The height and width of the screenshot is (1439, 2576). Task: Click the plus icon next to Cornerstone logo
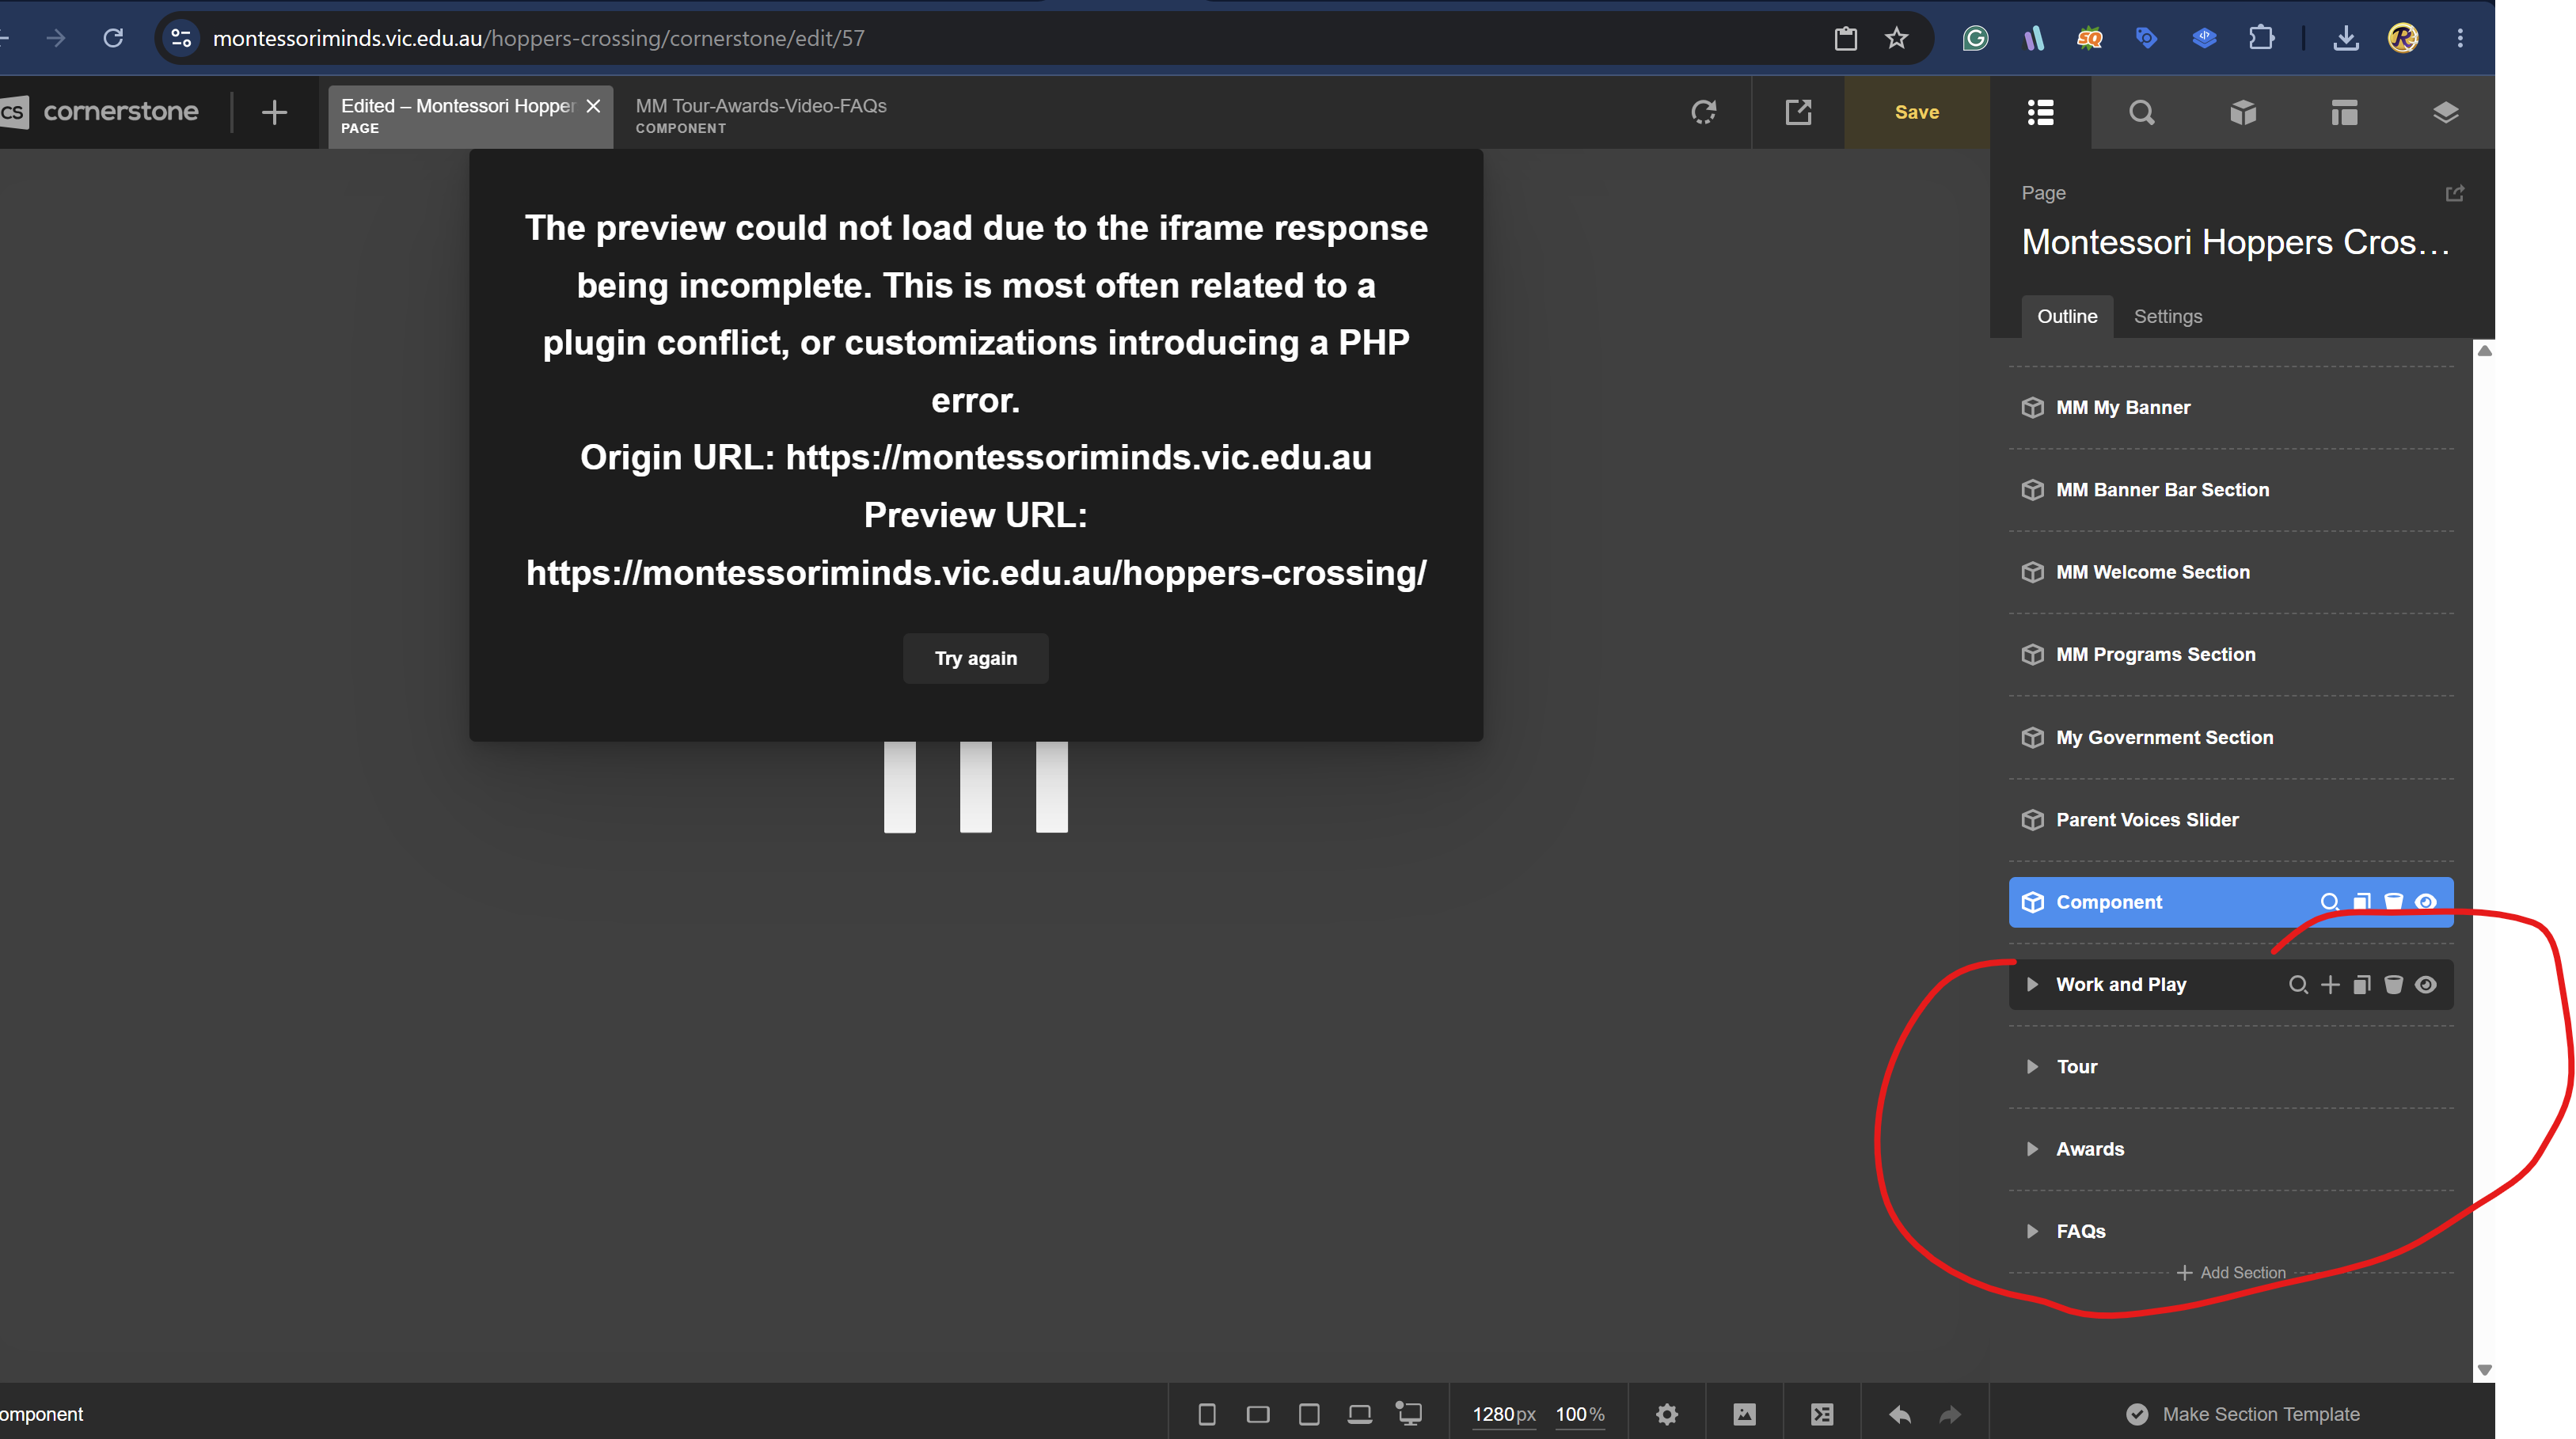(x=274, y=112)
